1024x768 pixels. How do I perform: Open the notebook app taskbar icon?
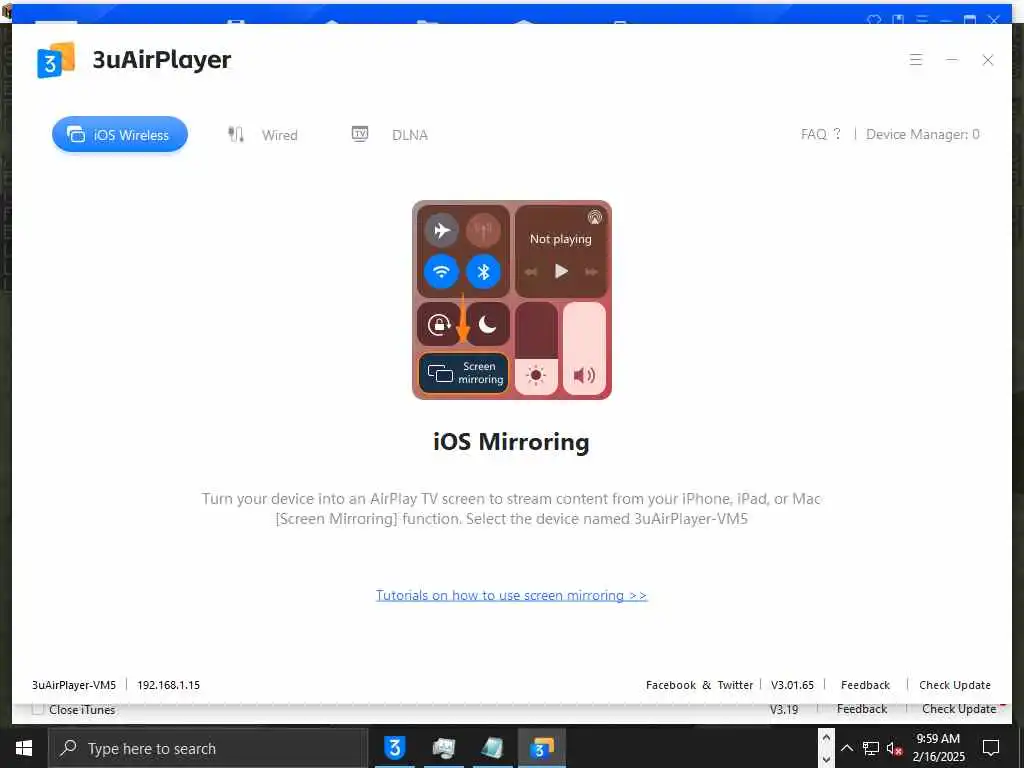pyautogui.click(x=492, y=748)
